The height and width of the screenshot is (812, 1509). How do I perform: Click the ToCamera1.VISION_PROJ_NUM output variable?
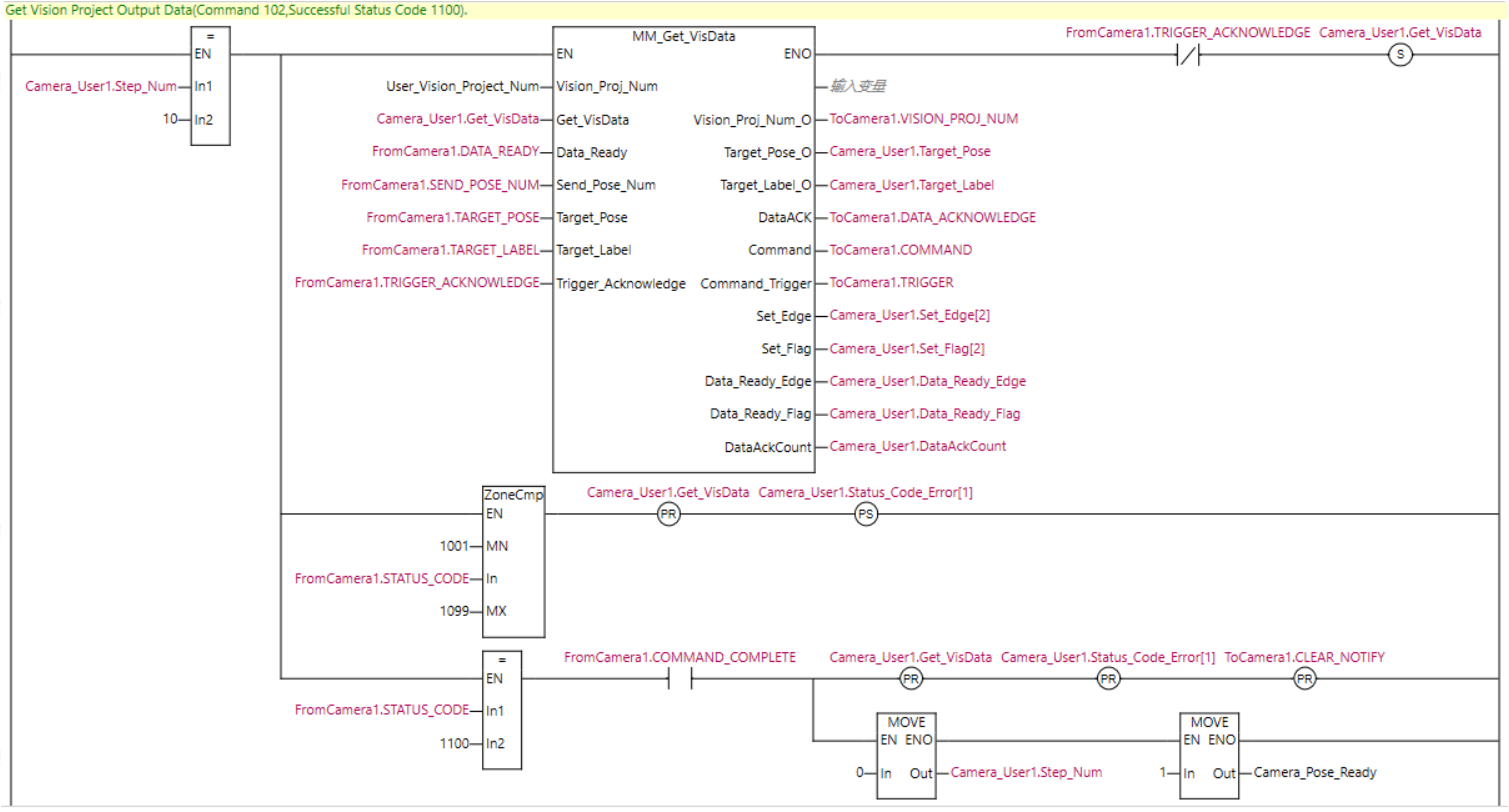coord(924,119)
